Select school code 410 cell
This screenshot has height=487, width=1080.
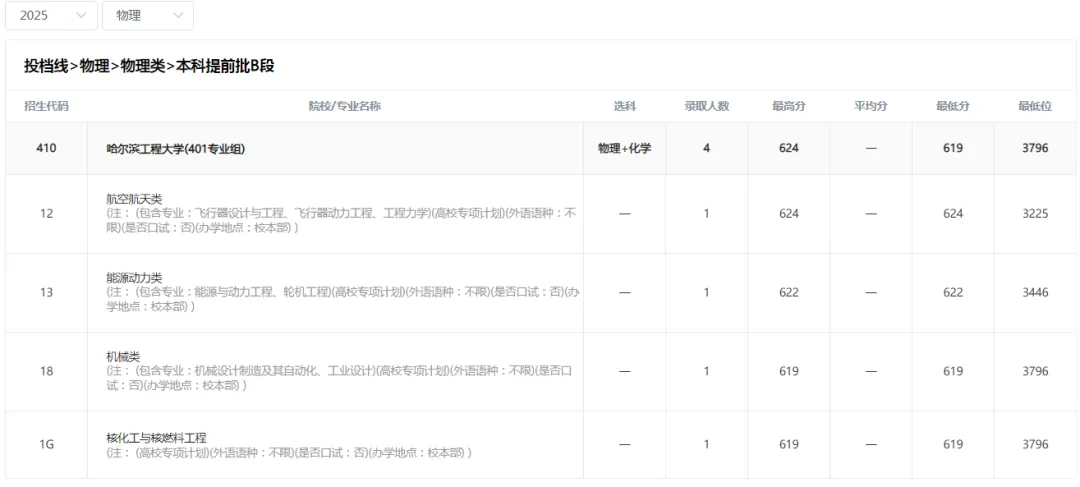pos(46,148)
